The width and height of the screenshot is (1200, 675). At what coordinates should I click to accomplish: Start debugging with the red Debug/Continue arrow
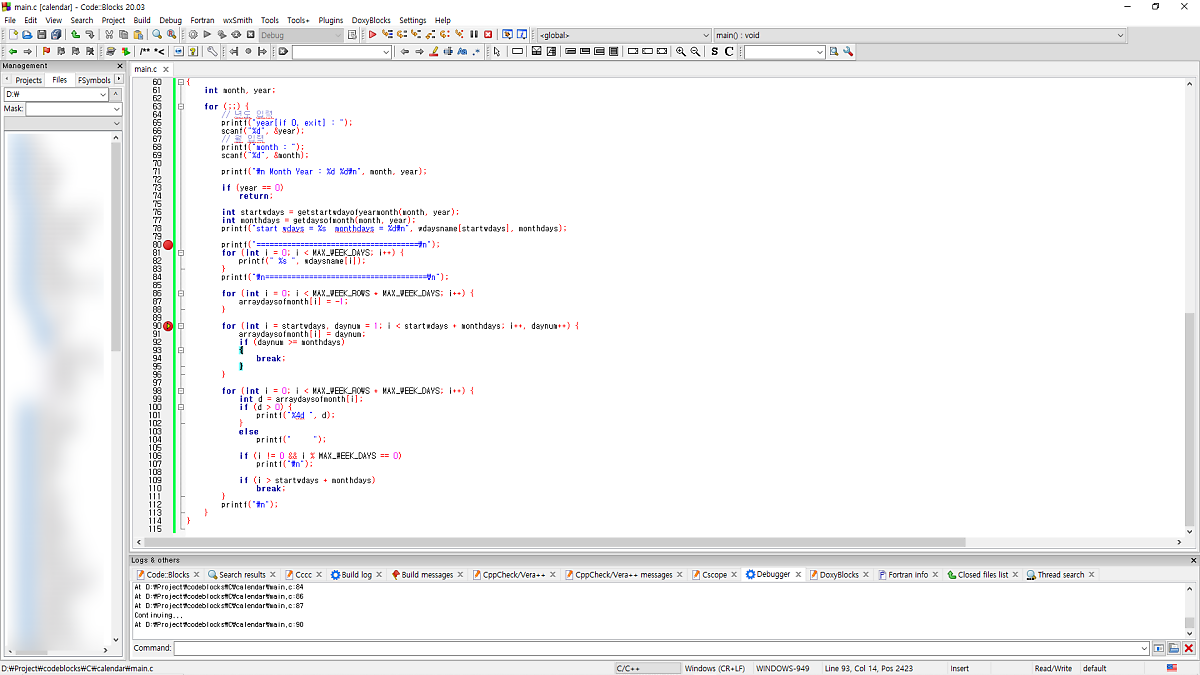coord(372,35)
